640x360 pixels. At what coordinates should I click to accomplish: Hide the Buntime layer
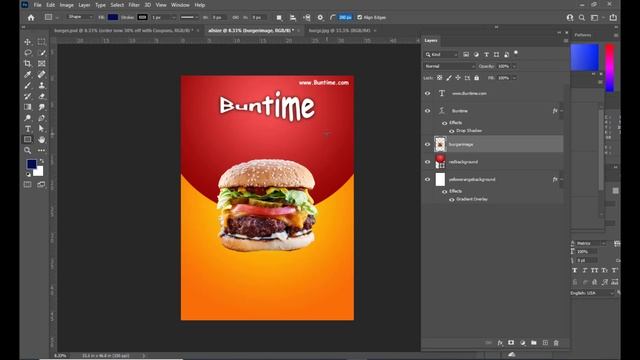click(427, 111)
